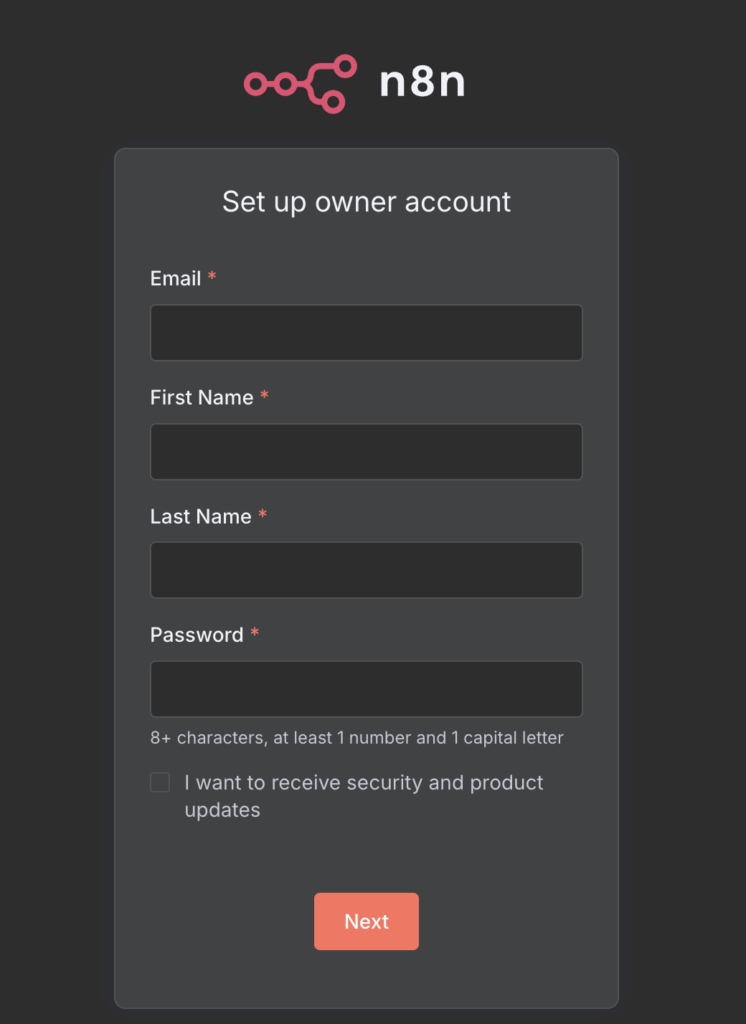Image resolution: width=746 pixels, height=1024 pixels.
Task: Click the First Name label text
Action: point(202,397)
